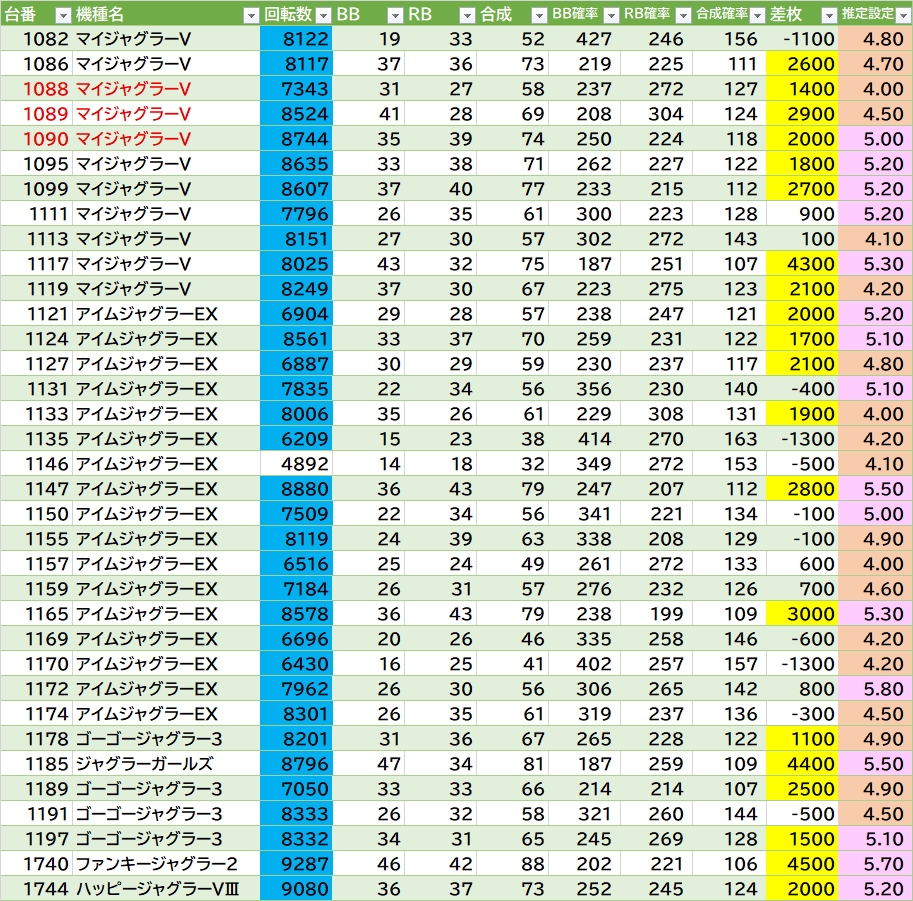Open the RB column filter dropdown
The width and height of the screenshot is (913, 901).
tap(468, 15)
